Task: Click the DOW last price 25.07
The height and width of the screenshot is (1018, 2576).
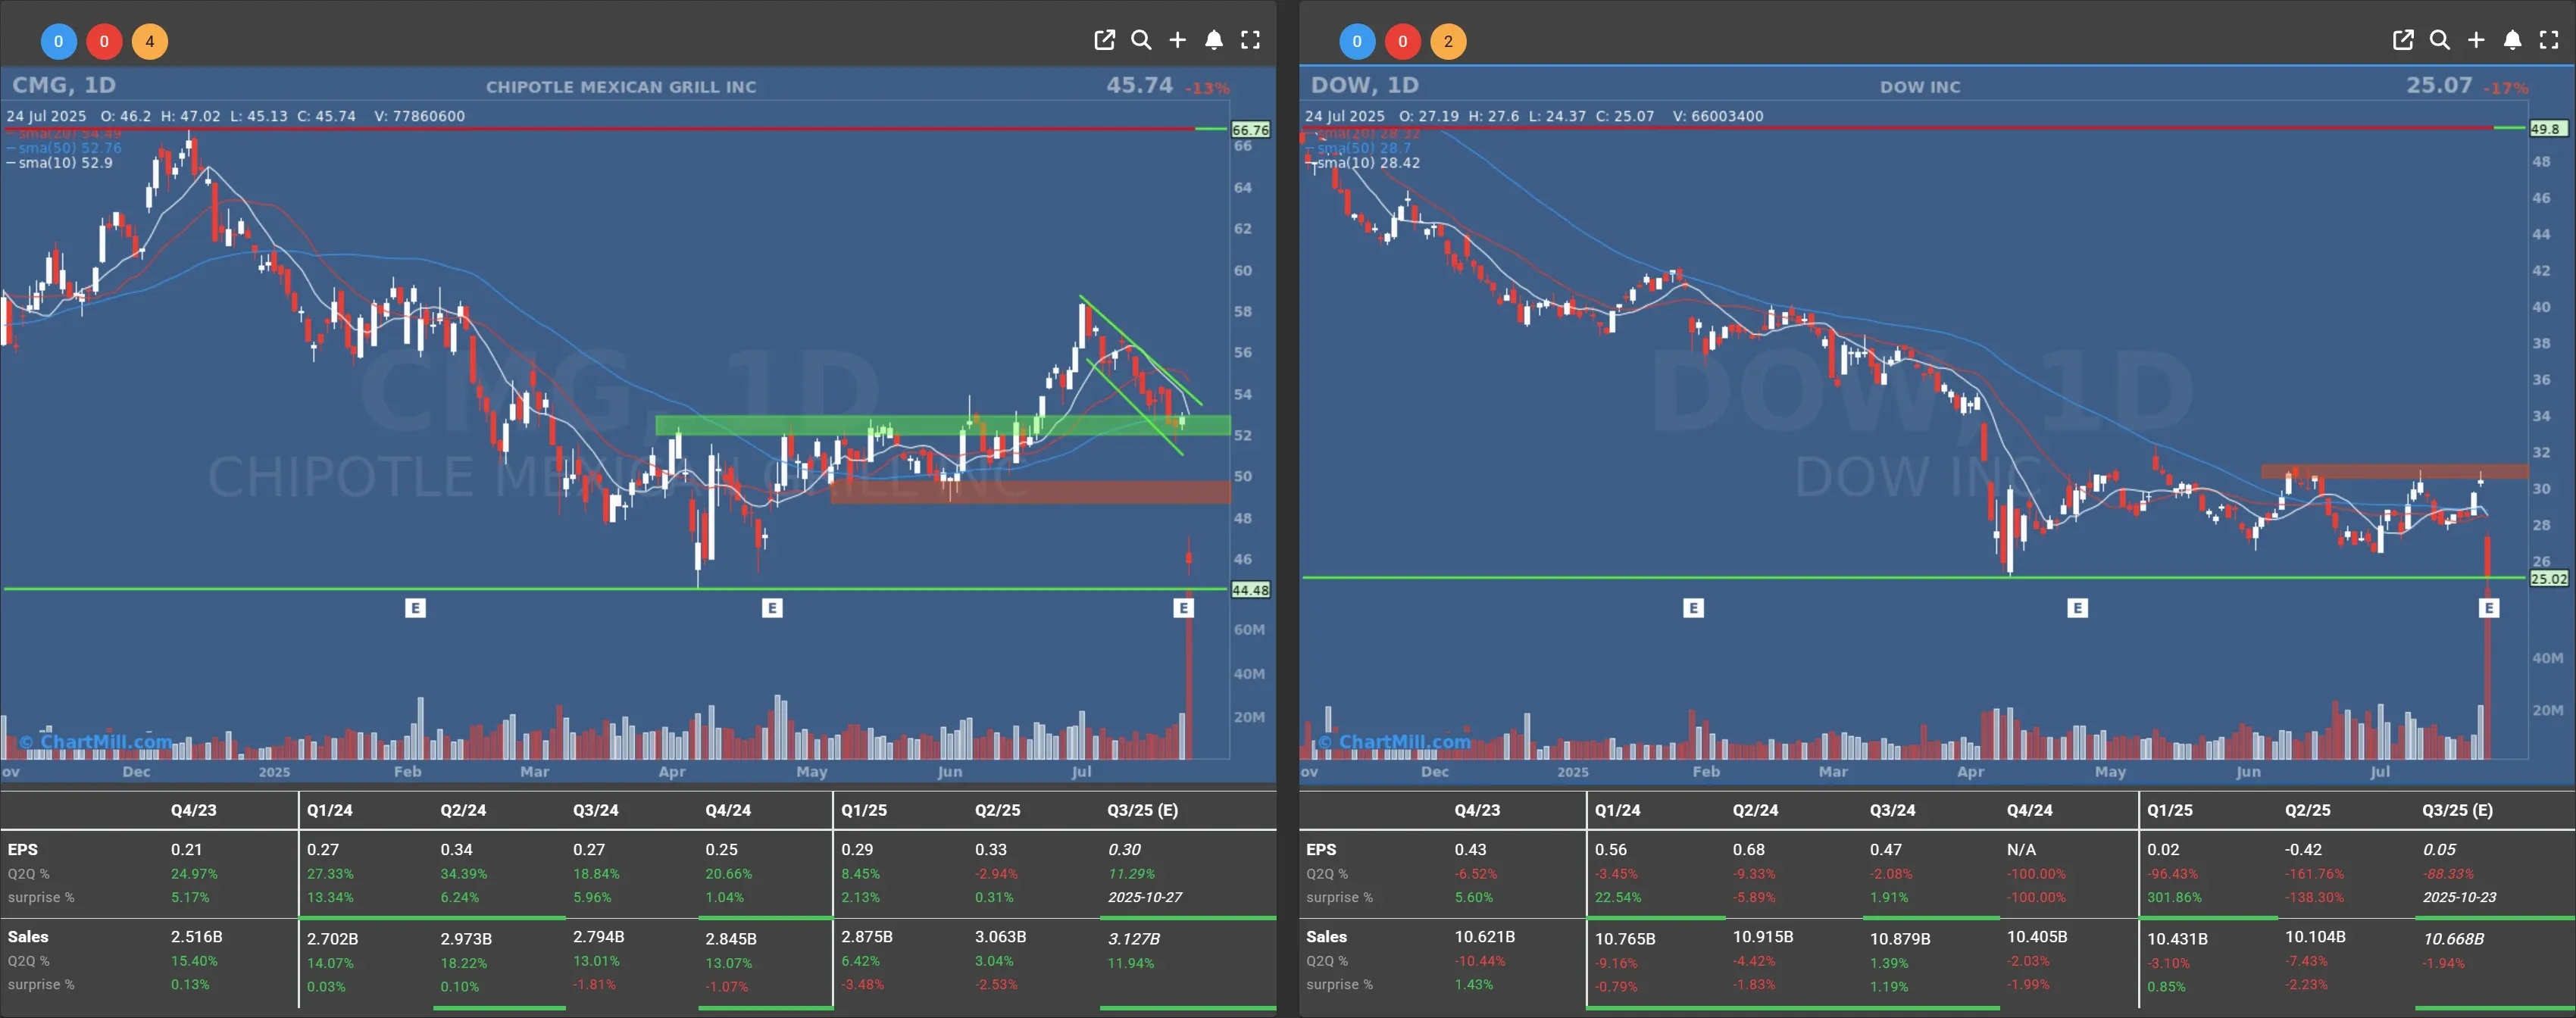Action: click(x=2439, y=85)
